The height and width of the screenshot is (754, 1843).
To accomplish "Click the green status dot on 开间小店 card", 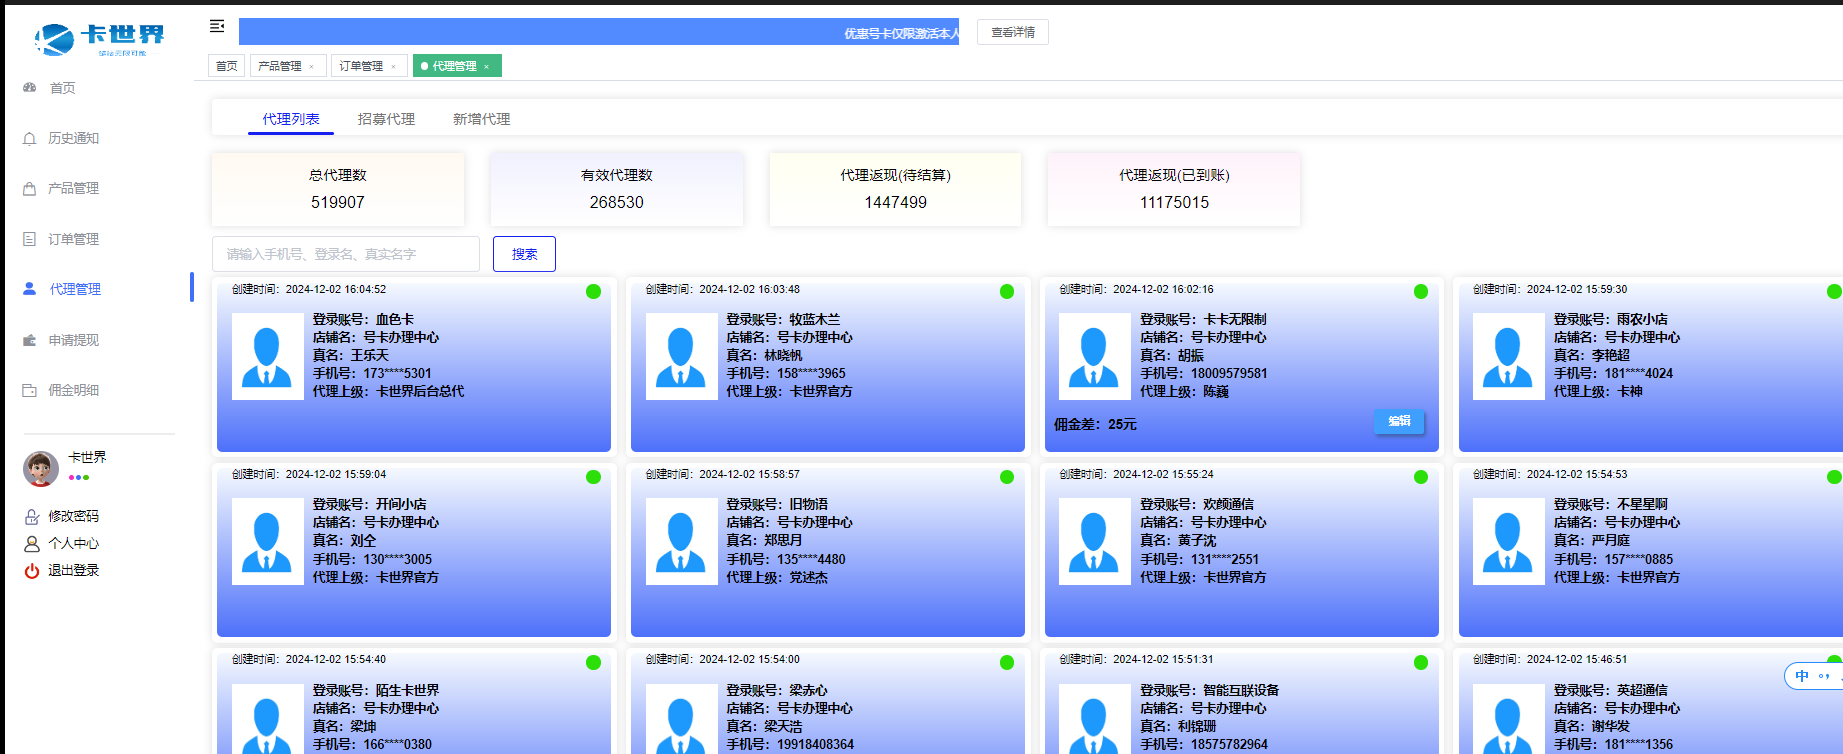I will click(x=593, y=477).
